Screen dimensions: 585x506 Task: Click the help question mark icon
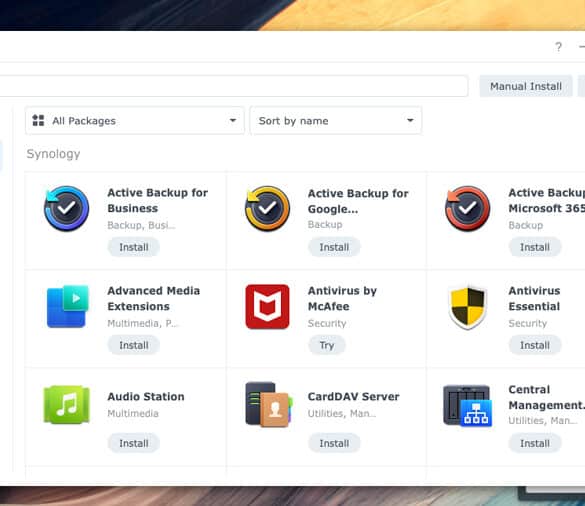558,47
